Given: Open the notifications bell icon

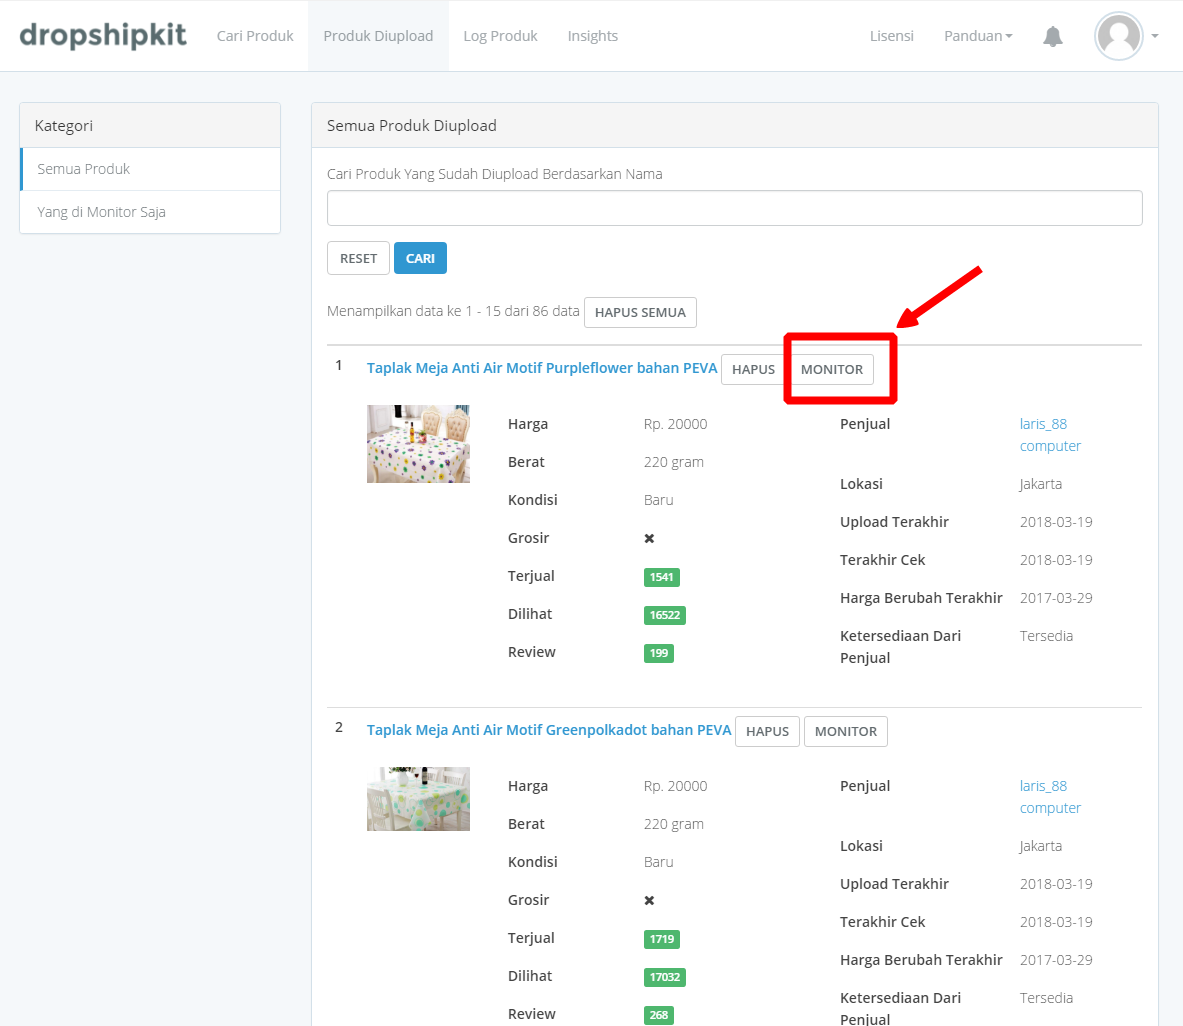Looking at the screenshot, I should point(1052,36).
